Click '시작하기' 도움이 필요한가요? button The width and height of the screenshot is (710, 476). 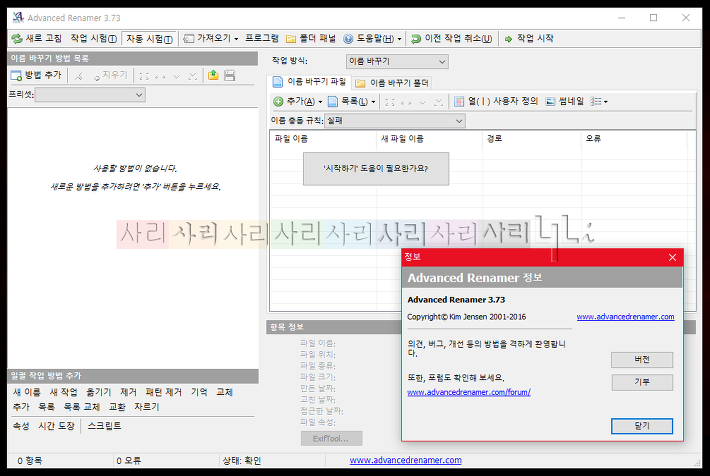[x=376, y=168]
